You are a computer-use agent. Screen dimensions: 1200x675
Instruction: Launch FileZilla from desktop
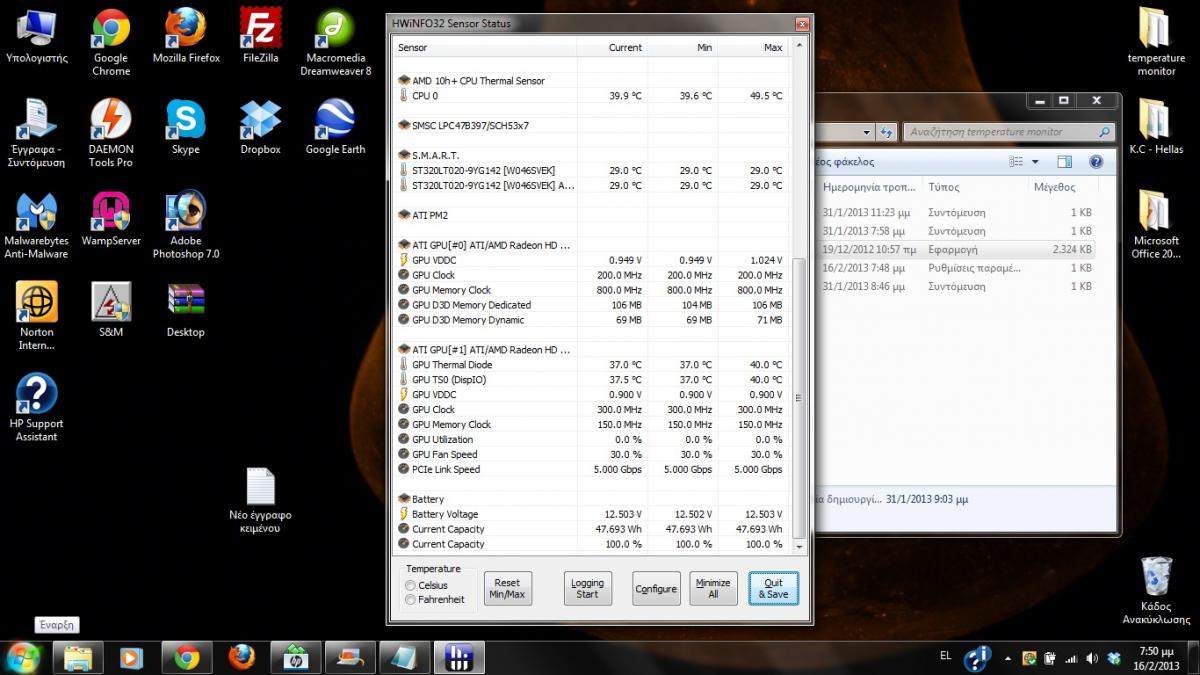pyautogui.click(x=260, y=37)
